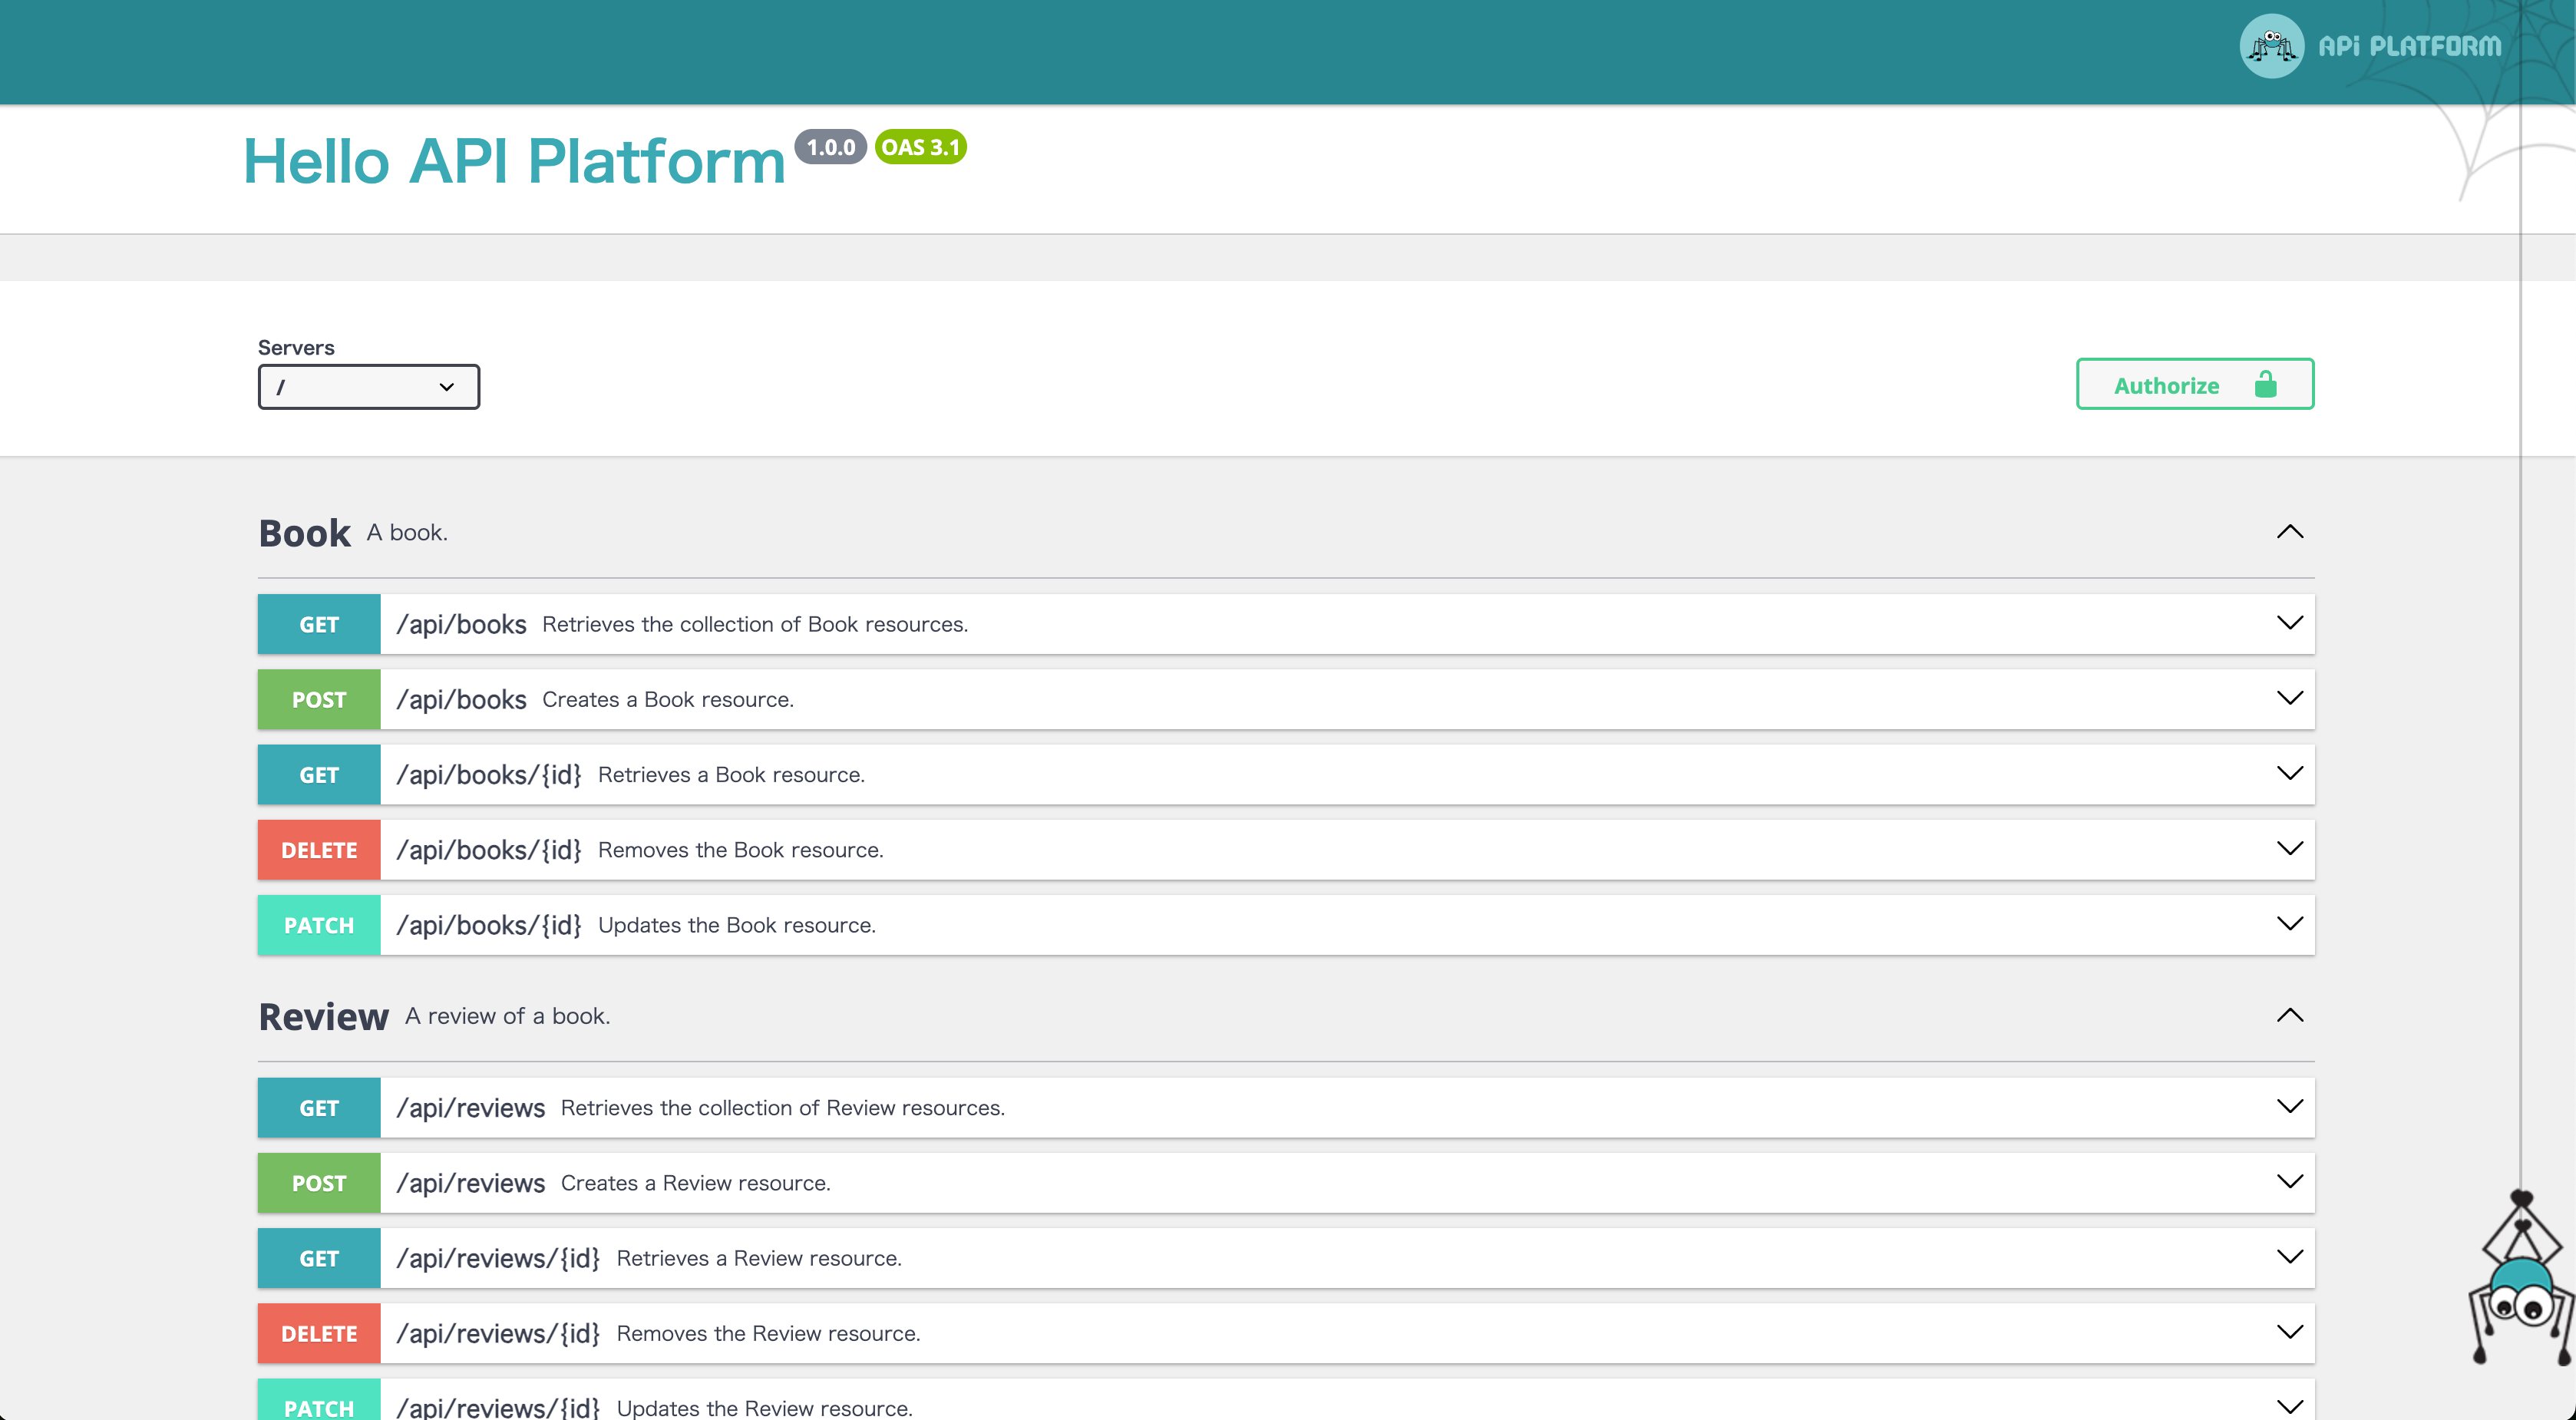The width and height of the screenshot is (2576, 1420).
Task: Click POST badge for /api/reviews
Action: (319, 1183)
